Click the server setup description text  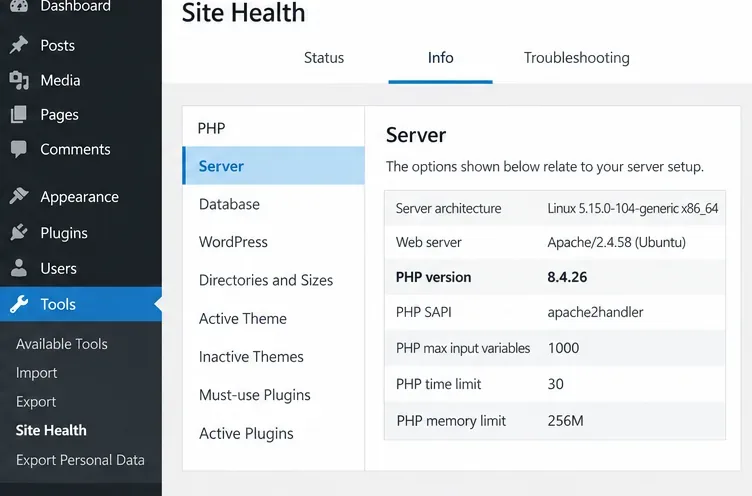click(x=545, y=167)
